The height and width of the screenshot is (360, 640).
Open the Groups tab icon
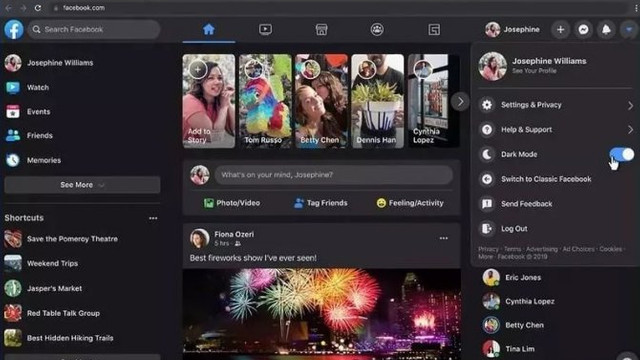click(377, 29)
